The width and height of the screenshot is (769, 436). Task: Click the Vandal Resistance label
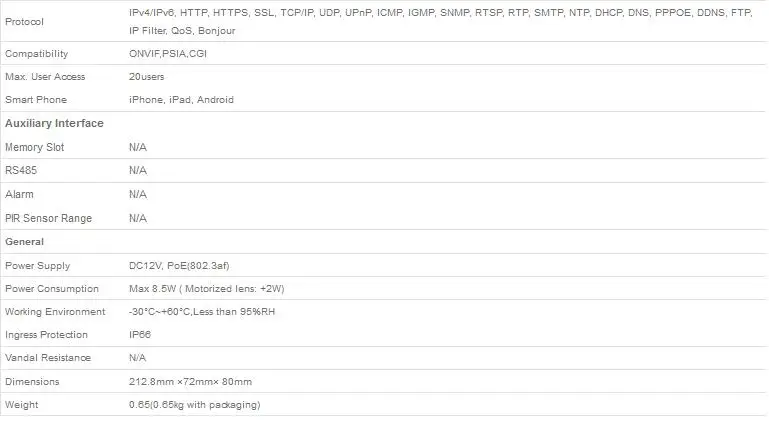click(48, 358)
